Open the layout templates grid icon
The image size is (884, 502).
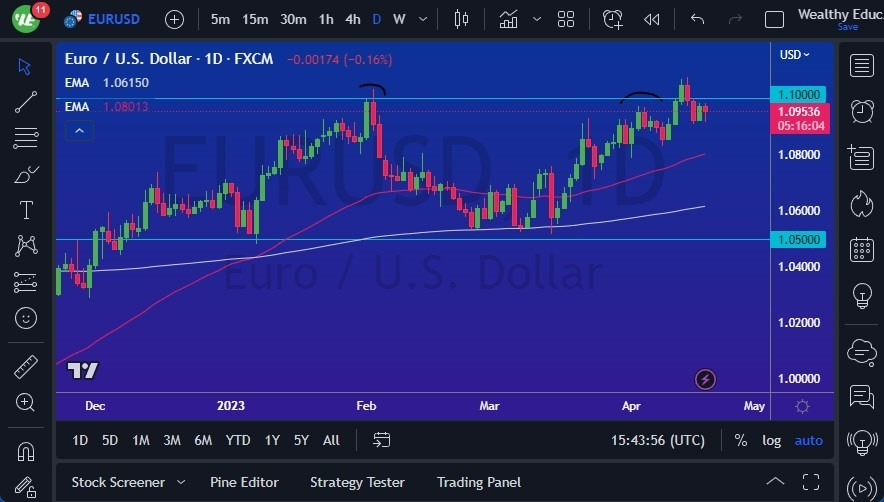click(x=565, y=19)
